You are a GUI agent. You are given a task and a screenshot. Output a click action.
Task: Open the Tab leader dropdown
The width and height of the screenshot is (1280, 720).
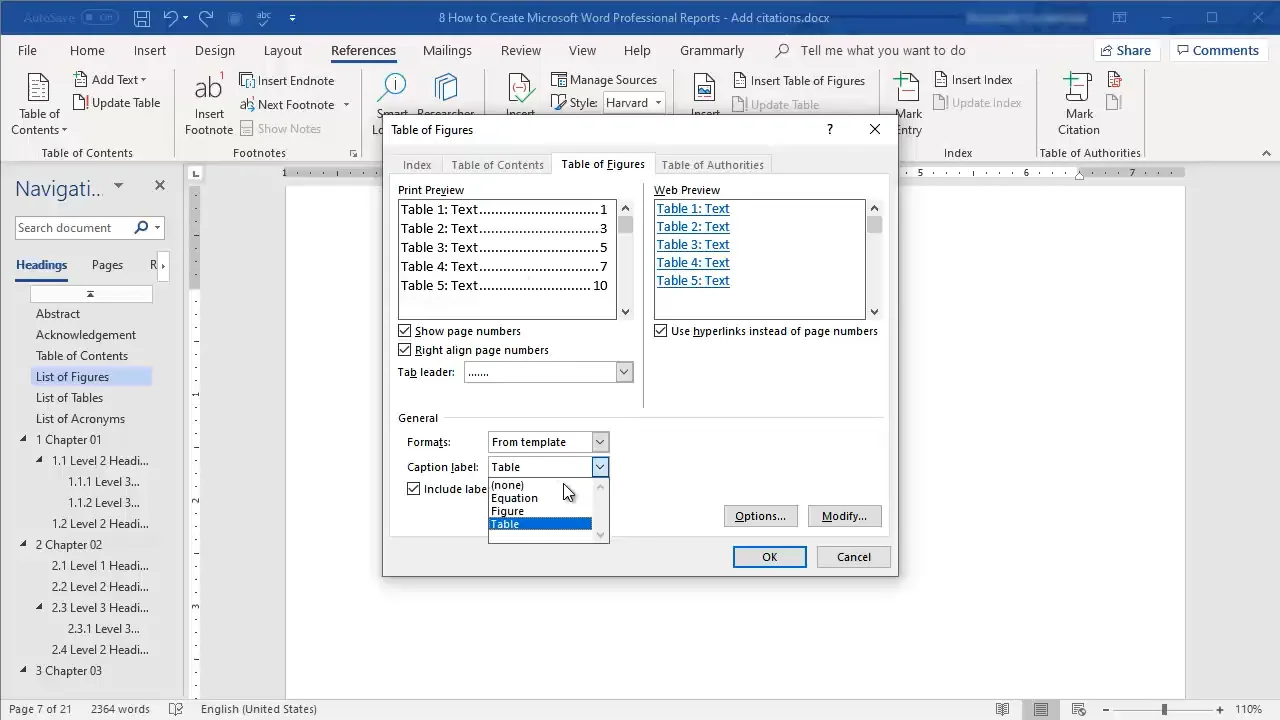click(624, 372)
